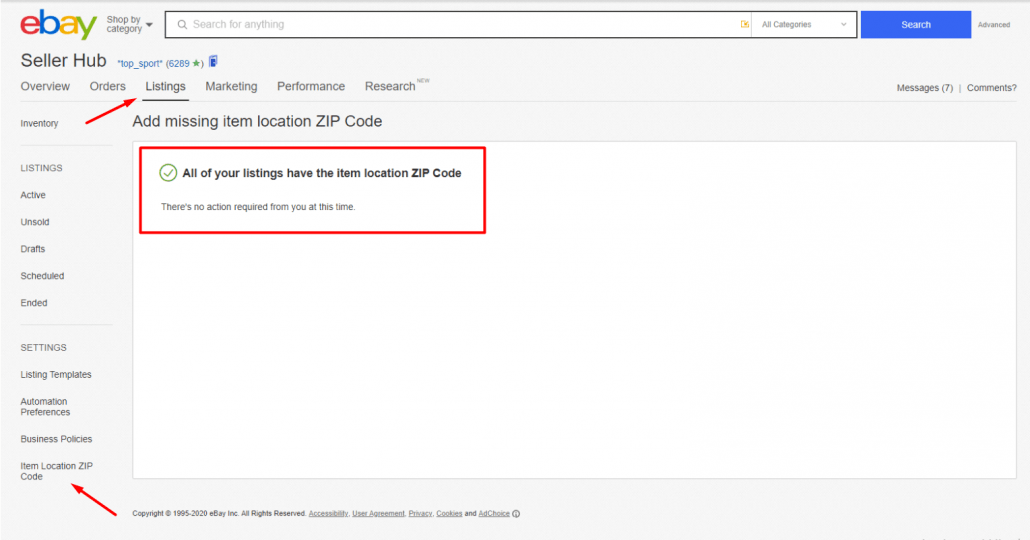Open the Shop by category dropdown
The width and height of the screenshot is (1030, 540).
tap(129, 24)
